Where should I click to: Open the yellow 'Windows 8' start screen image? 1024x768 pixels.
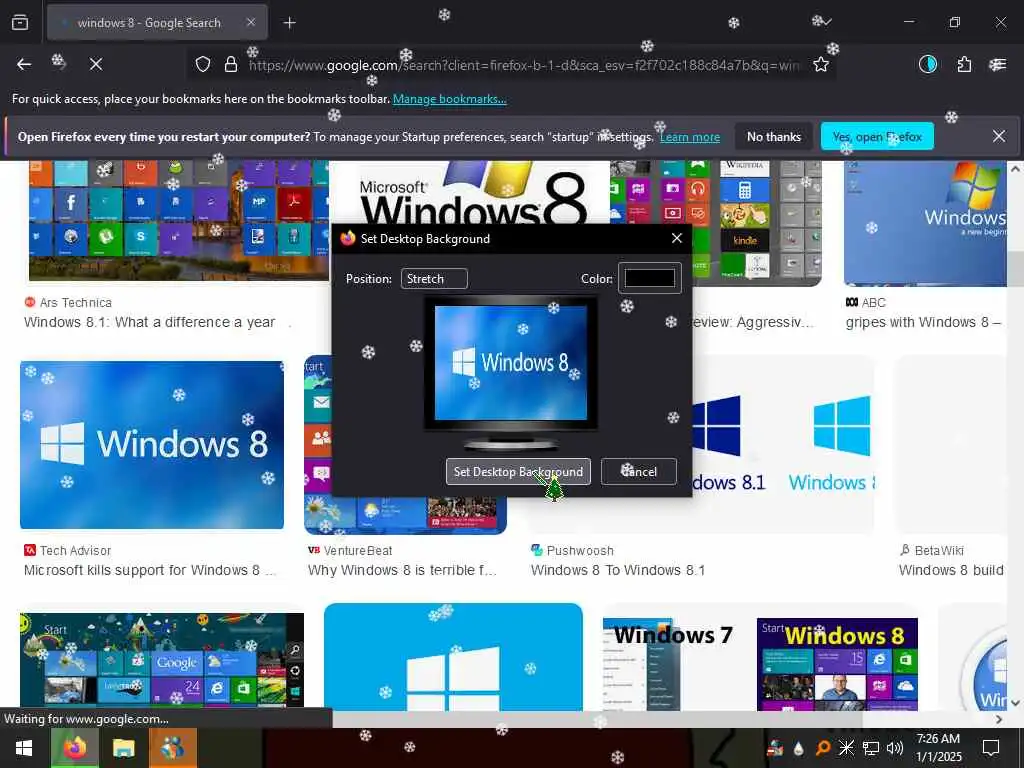tap(837, 664)
